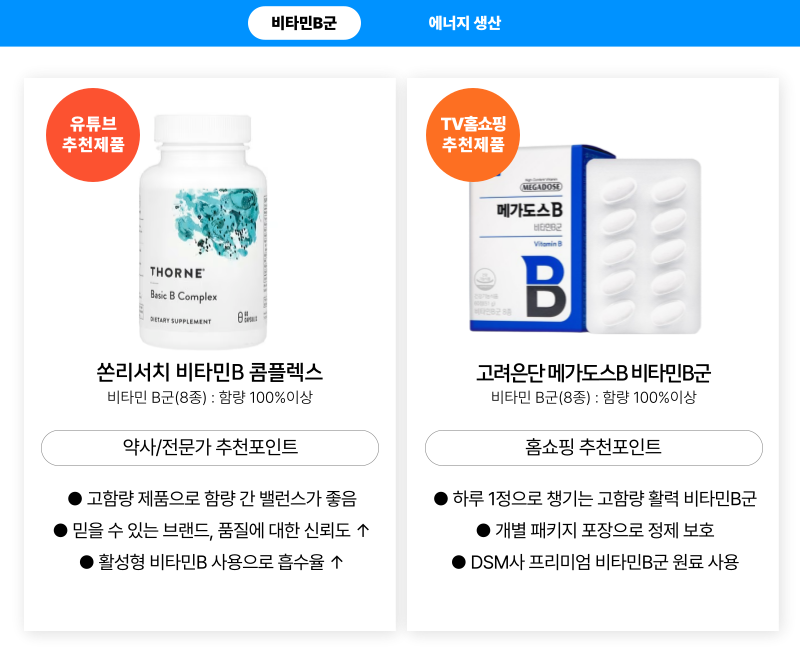This screenshot has width=800, height=650.
Task: Click the 홈쇼핑 추천포인트 button
Action: pyautogui.click(x=593, y=447)
